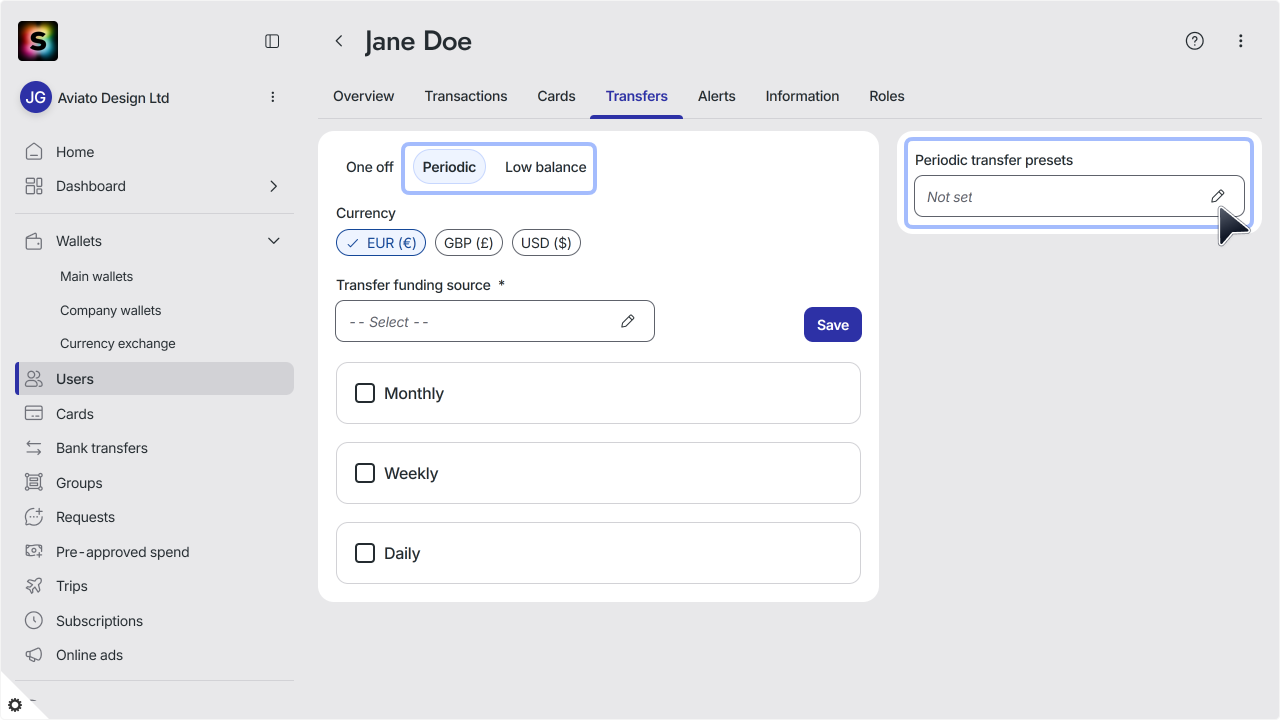Viewport: 1280px width, 720px height.
Task: Go to Main wallets
Action: pyautogui.click(x=96, y=276)
